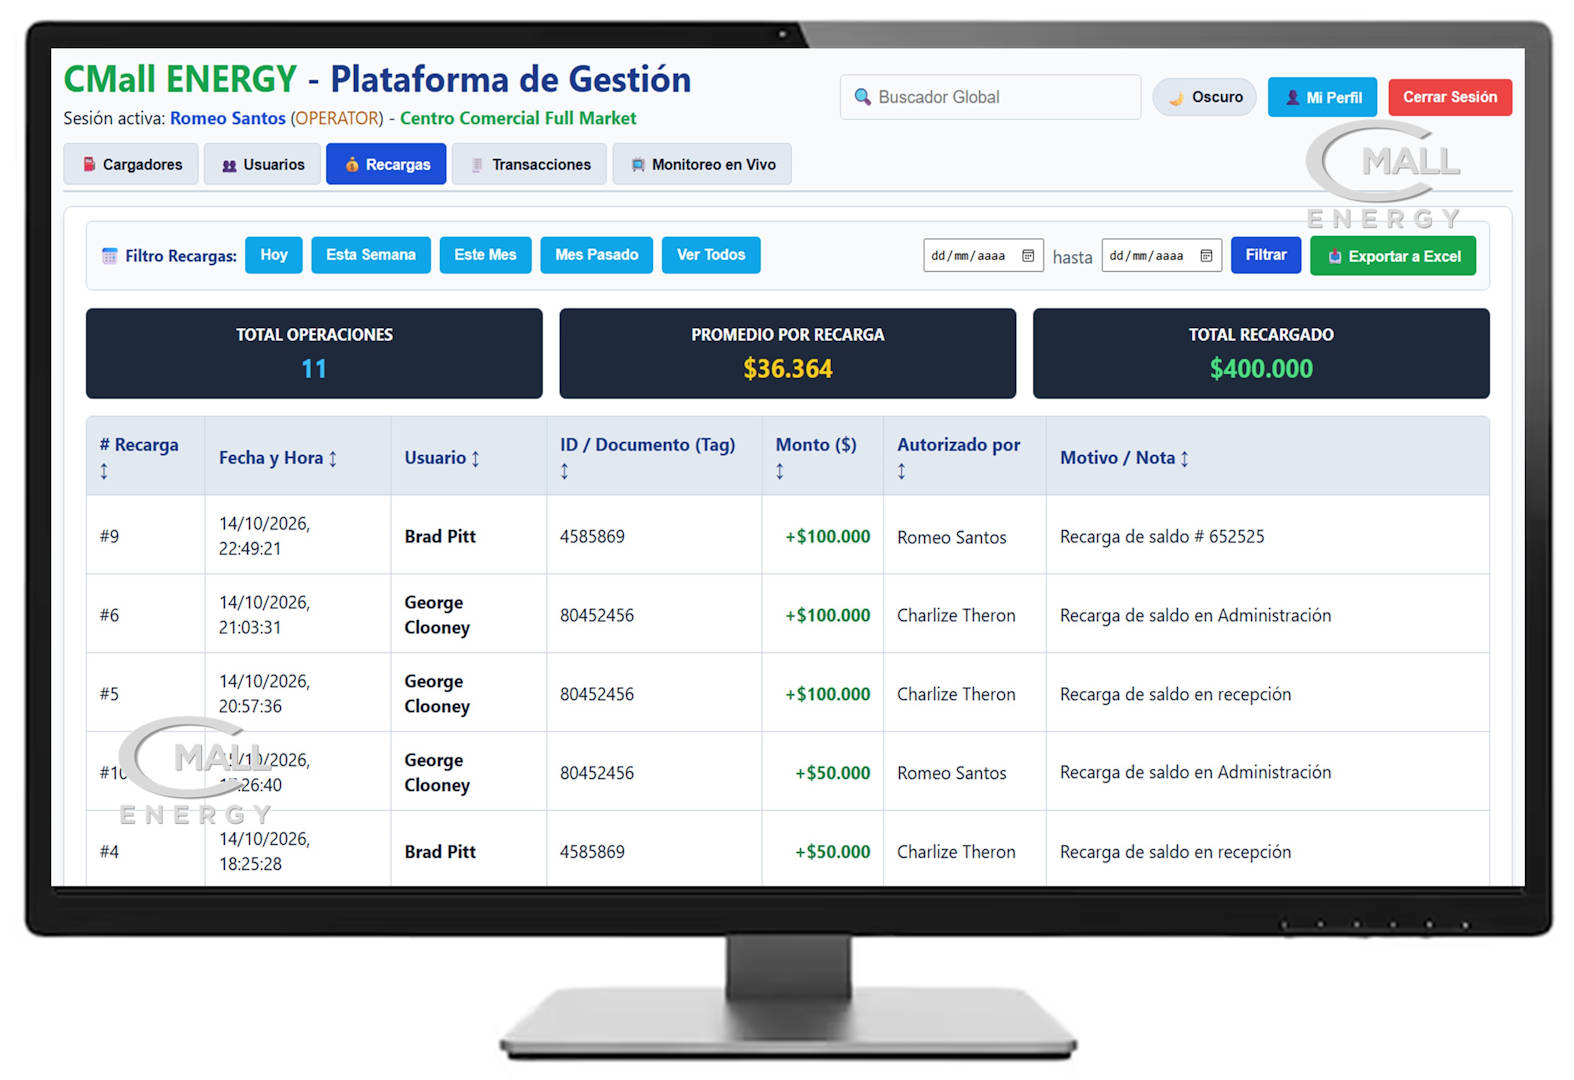Toggle Oscuro dark mode

coord(1204,97)
